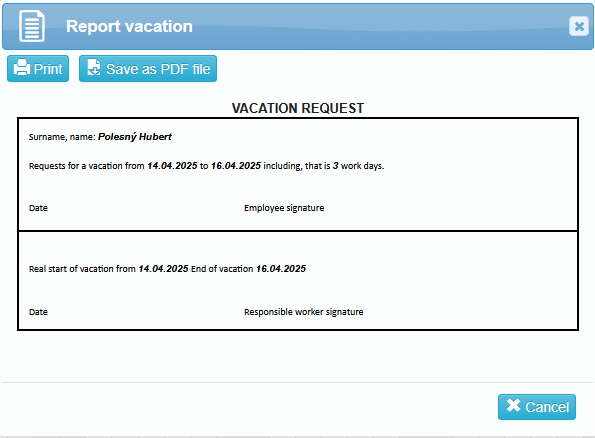The height and width of the screenshot is (438, 595).
Task: Click requested vacation end date after 'to'
Action: [x=236, y=166]
